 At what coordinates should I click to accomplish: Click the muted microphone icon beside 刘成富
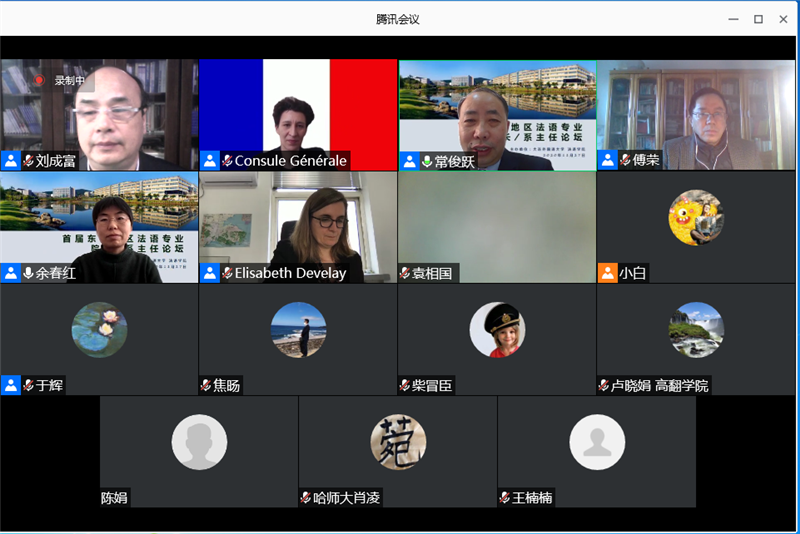pos(28,160)
